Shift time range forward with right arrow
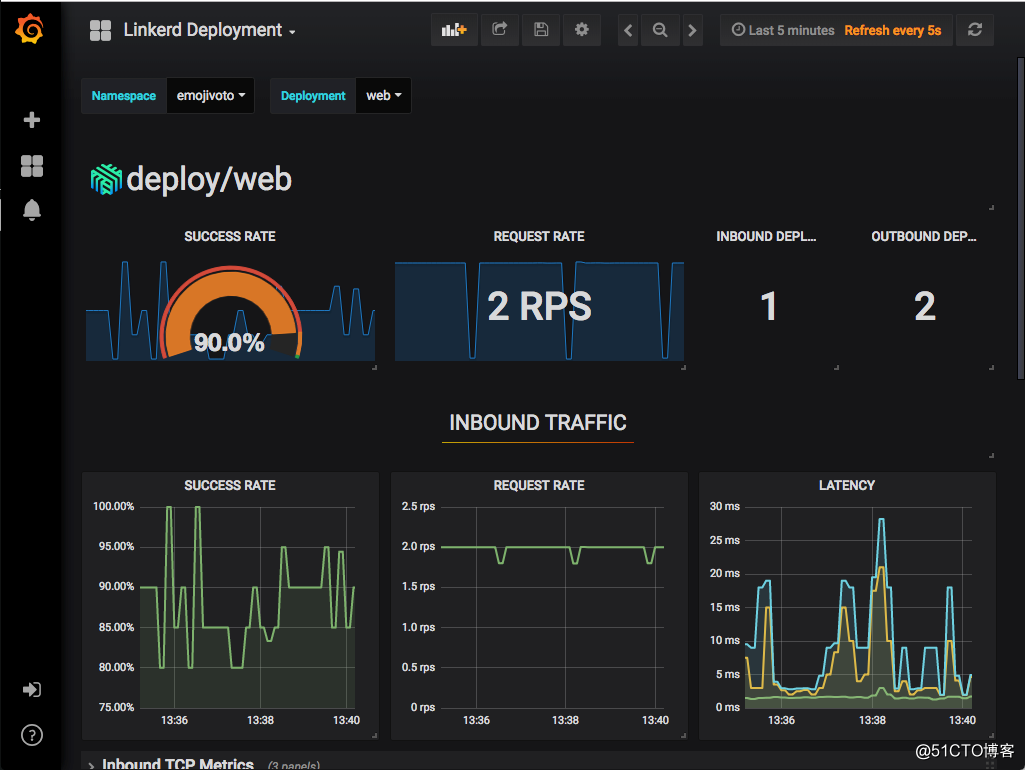The height and width of the screenshot is (770, 1025). click(692, 30)
